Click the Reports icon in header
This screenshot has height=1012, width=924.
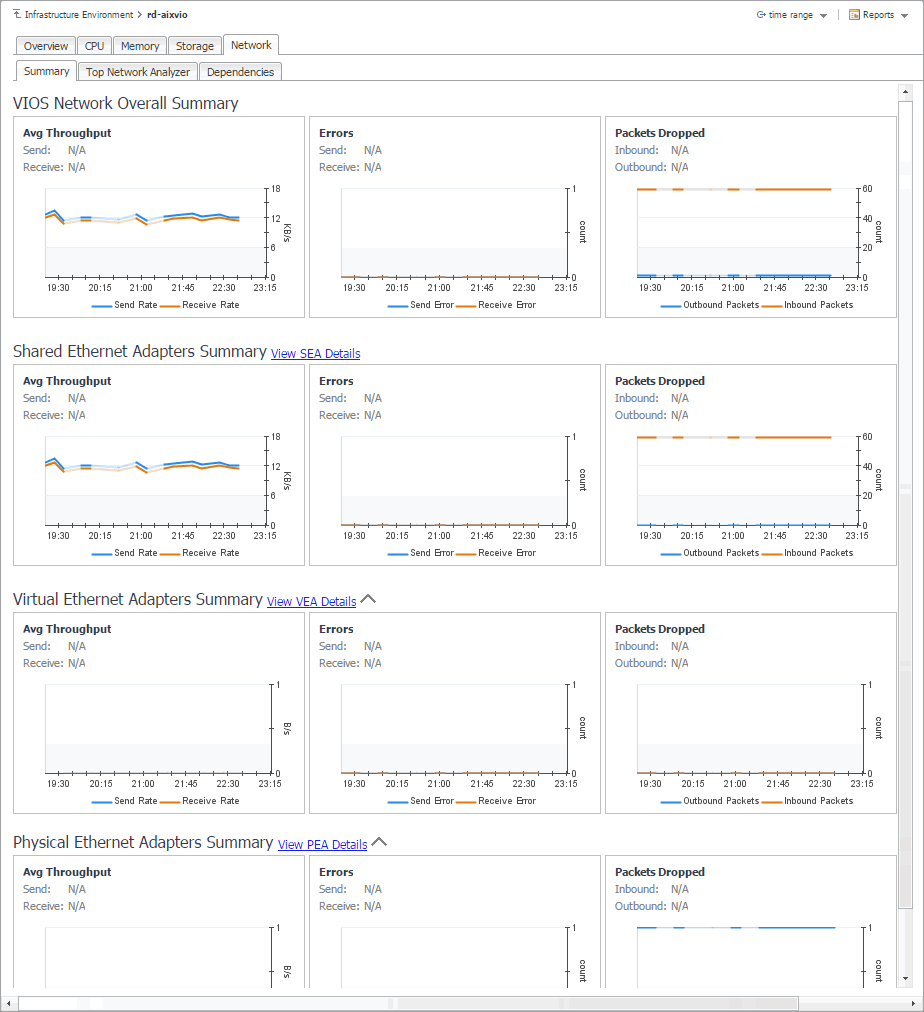pyautogui.click(x=854, y=15)
